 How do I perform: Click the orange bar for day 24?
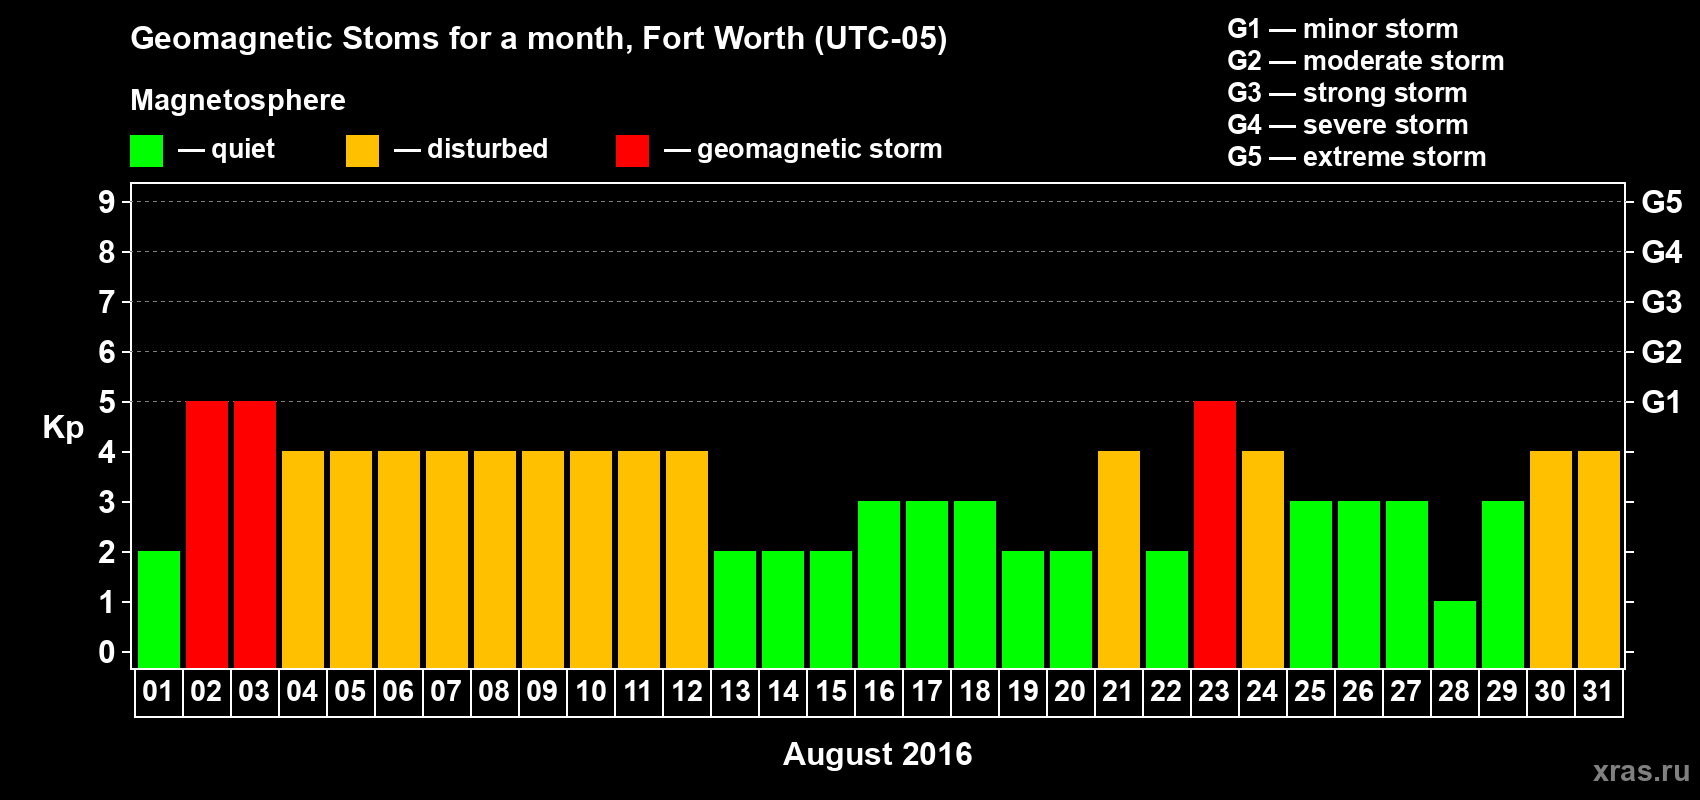1263,559
